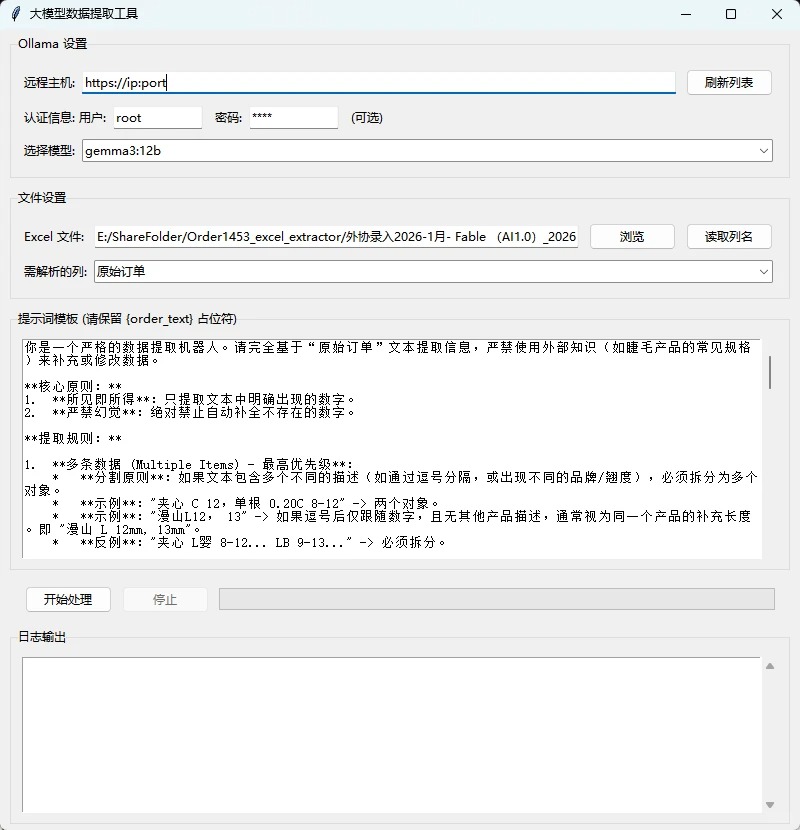Click into the 密码 password field

[293, 118]
